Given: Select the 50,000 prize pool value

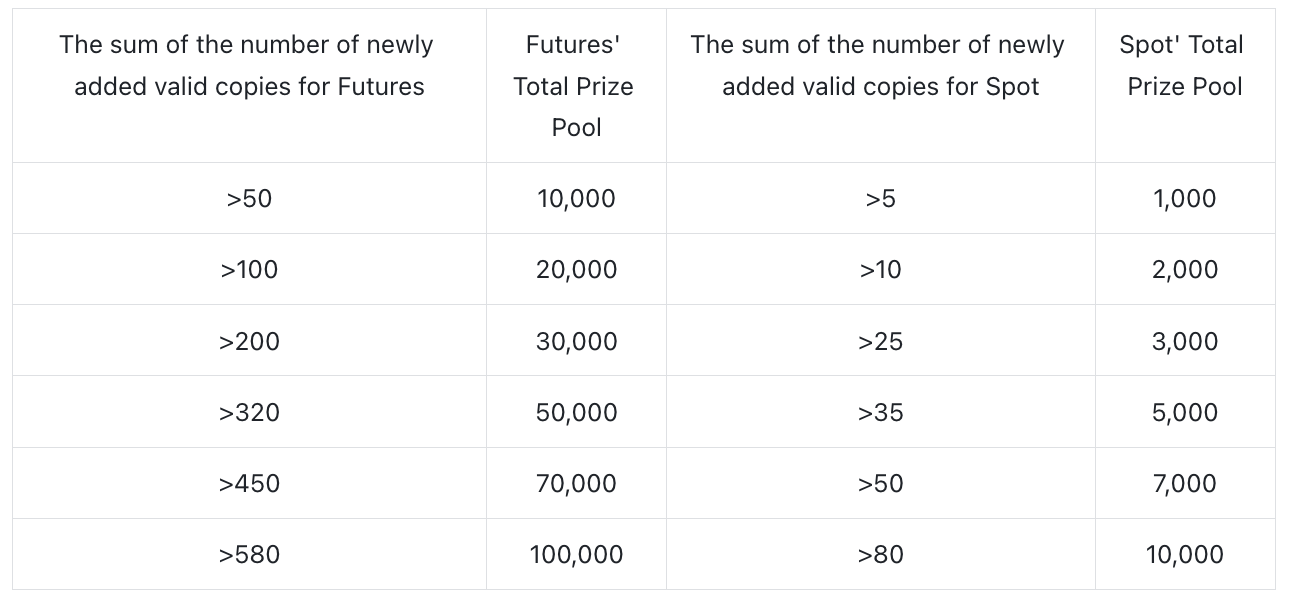Looking at the screenshot, I should tap(576, 412).
